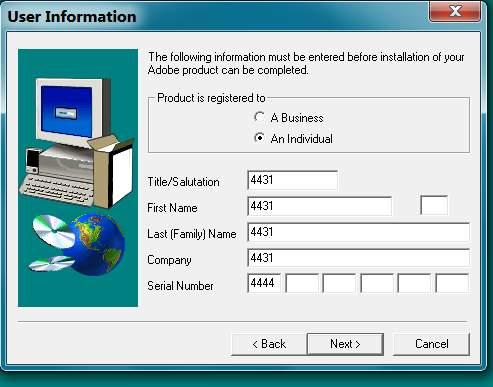The image size is (493, 387).
Task: Click the small initial box beside First Name
Action: click(434, 205)
